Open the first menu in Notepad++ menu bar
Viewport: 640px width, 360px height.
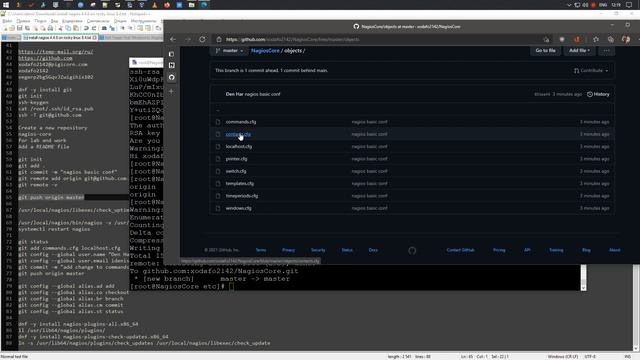tap(7, 21)
